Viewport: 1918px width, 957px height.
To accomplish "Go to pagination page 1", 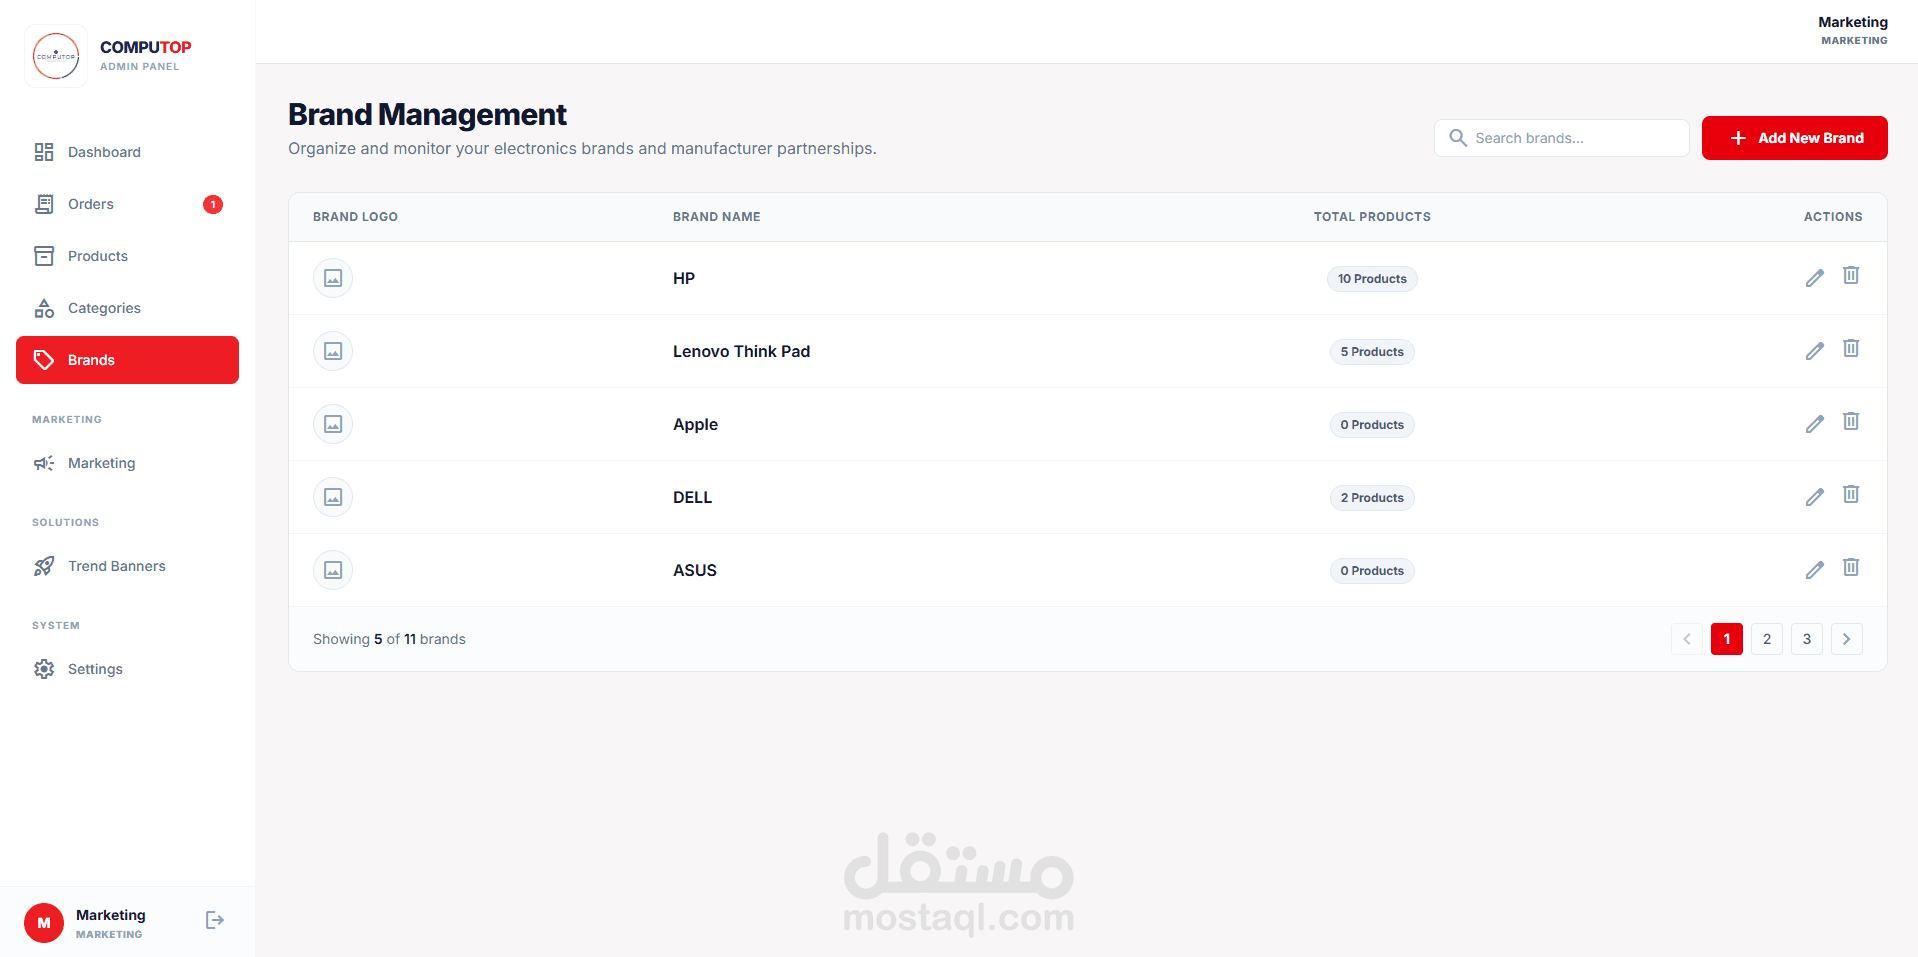I will pos(1726,639).
